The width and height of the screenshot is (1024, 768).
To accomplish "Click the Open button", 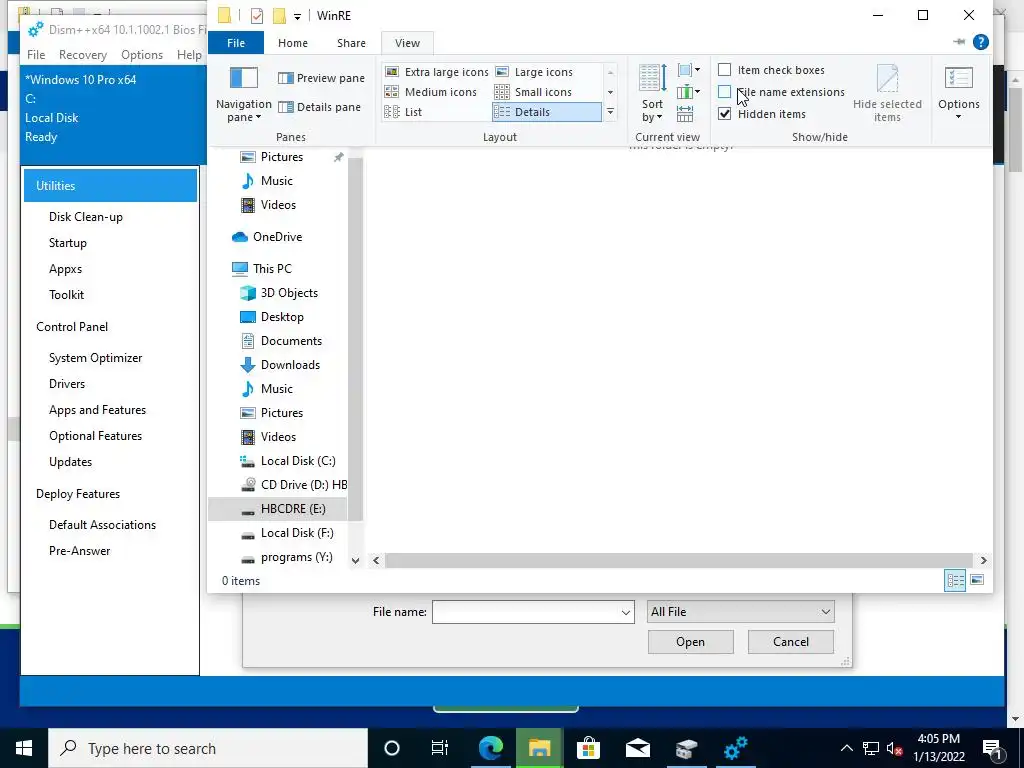I will pyautogui.click(x=690, y=642).
